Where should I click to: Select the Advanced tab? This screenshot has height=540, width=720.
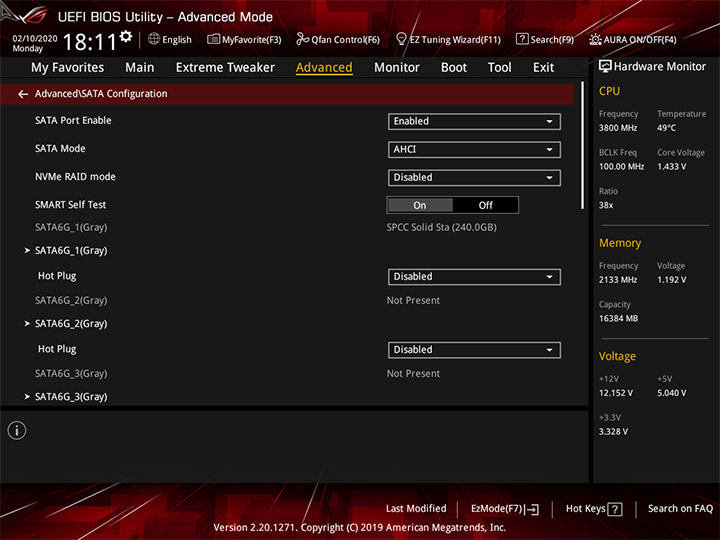324,68
